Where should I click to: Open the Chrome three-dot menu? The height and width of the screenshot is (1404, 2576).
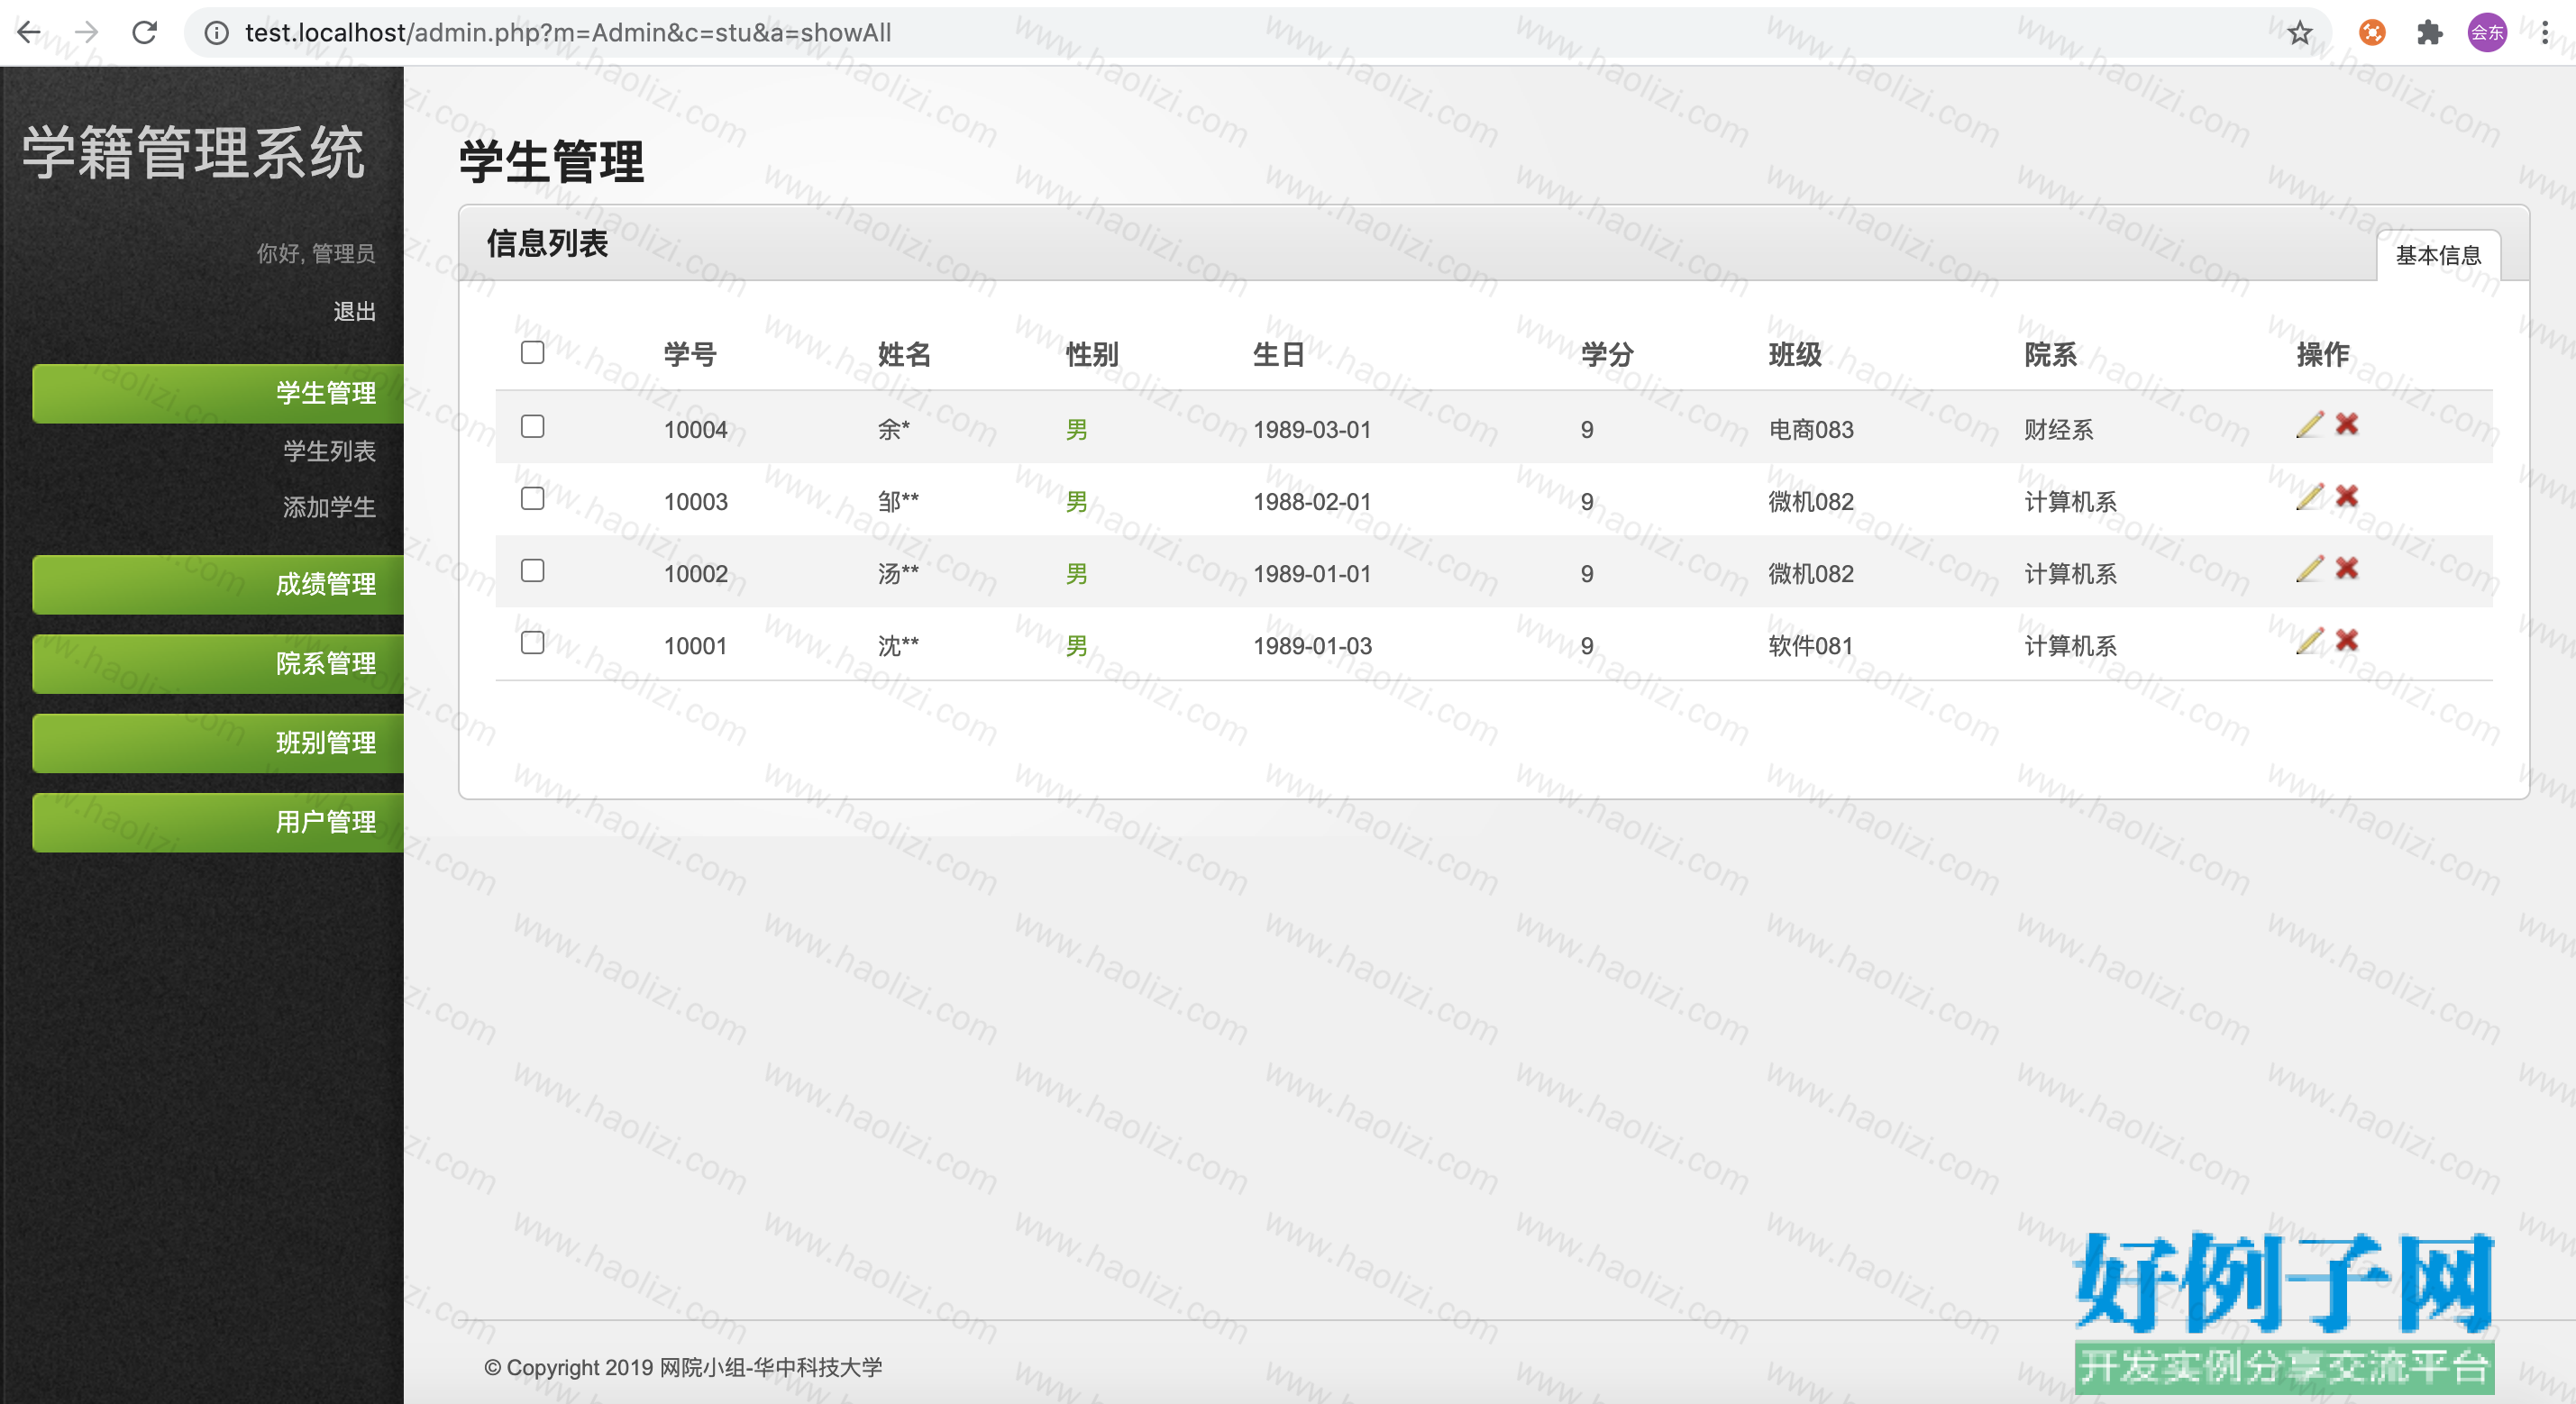click(2545, 33)
